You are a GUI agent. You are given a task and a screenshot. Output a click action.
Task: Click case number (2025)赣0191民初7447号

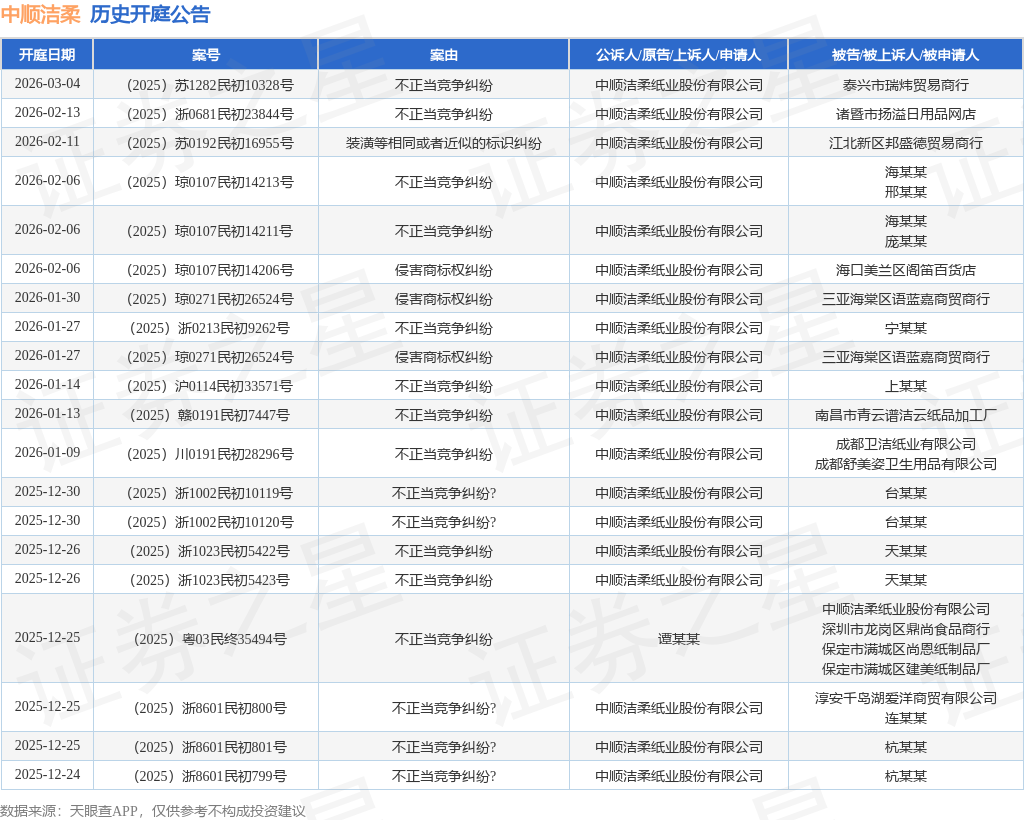(210, 415)
